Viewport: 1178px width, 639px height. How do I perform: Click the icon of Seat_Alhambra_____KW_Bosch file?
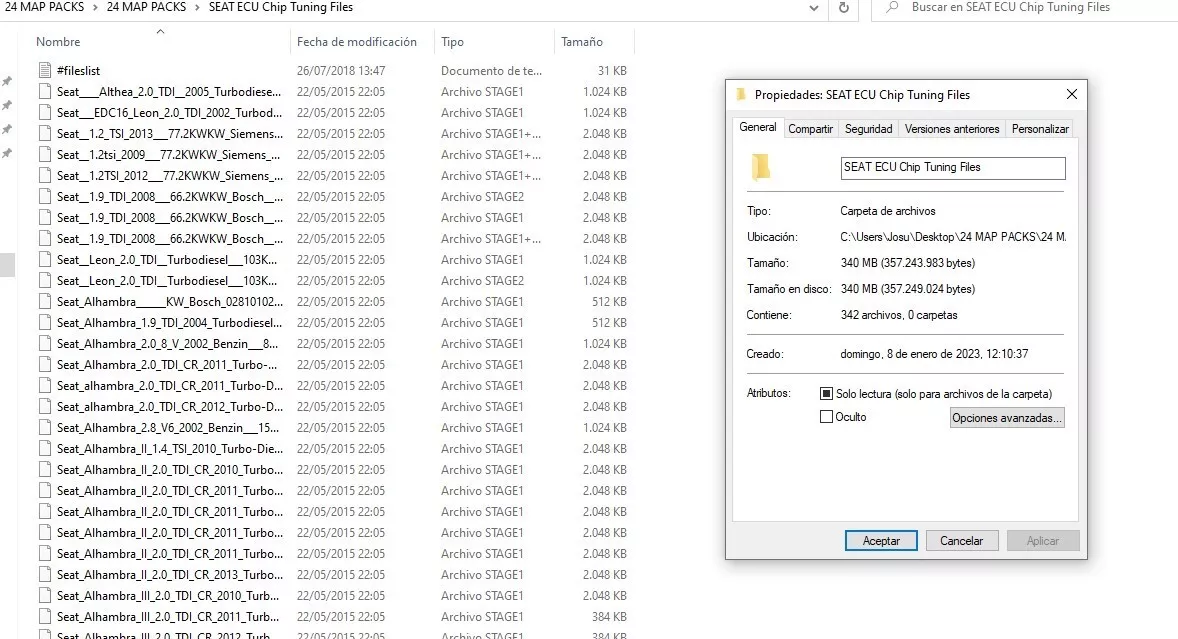click(x=45, y=302)
